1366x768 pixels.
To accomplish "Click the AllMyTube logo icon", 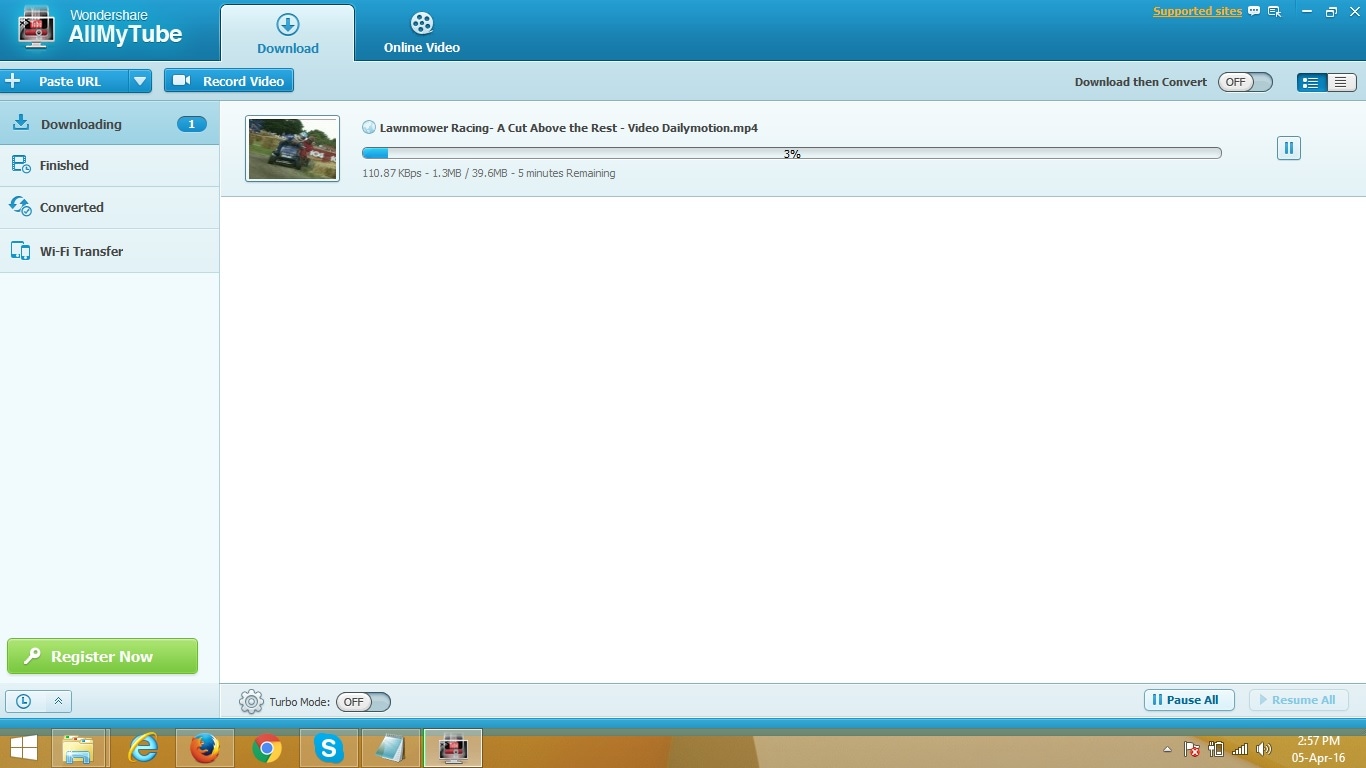I will click(36, 28).
